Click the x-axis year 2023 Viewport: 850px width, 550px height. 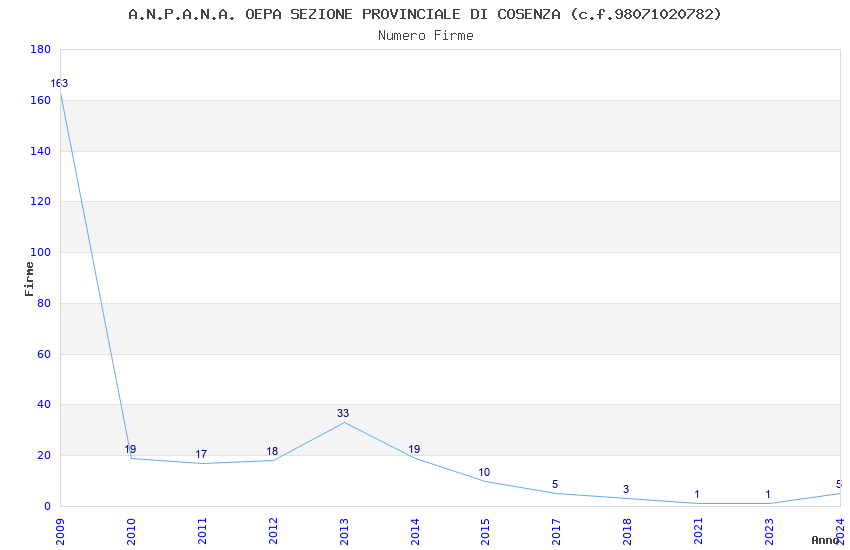770,532
